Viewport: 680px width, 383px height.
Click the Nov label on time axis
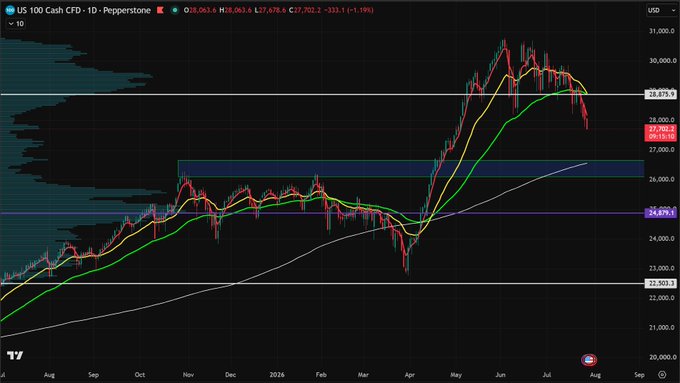tap(188, 374)
